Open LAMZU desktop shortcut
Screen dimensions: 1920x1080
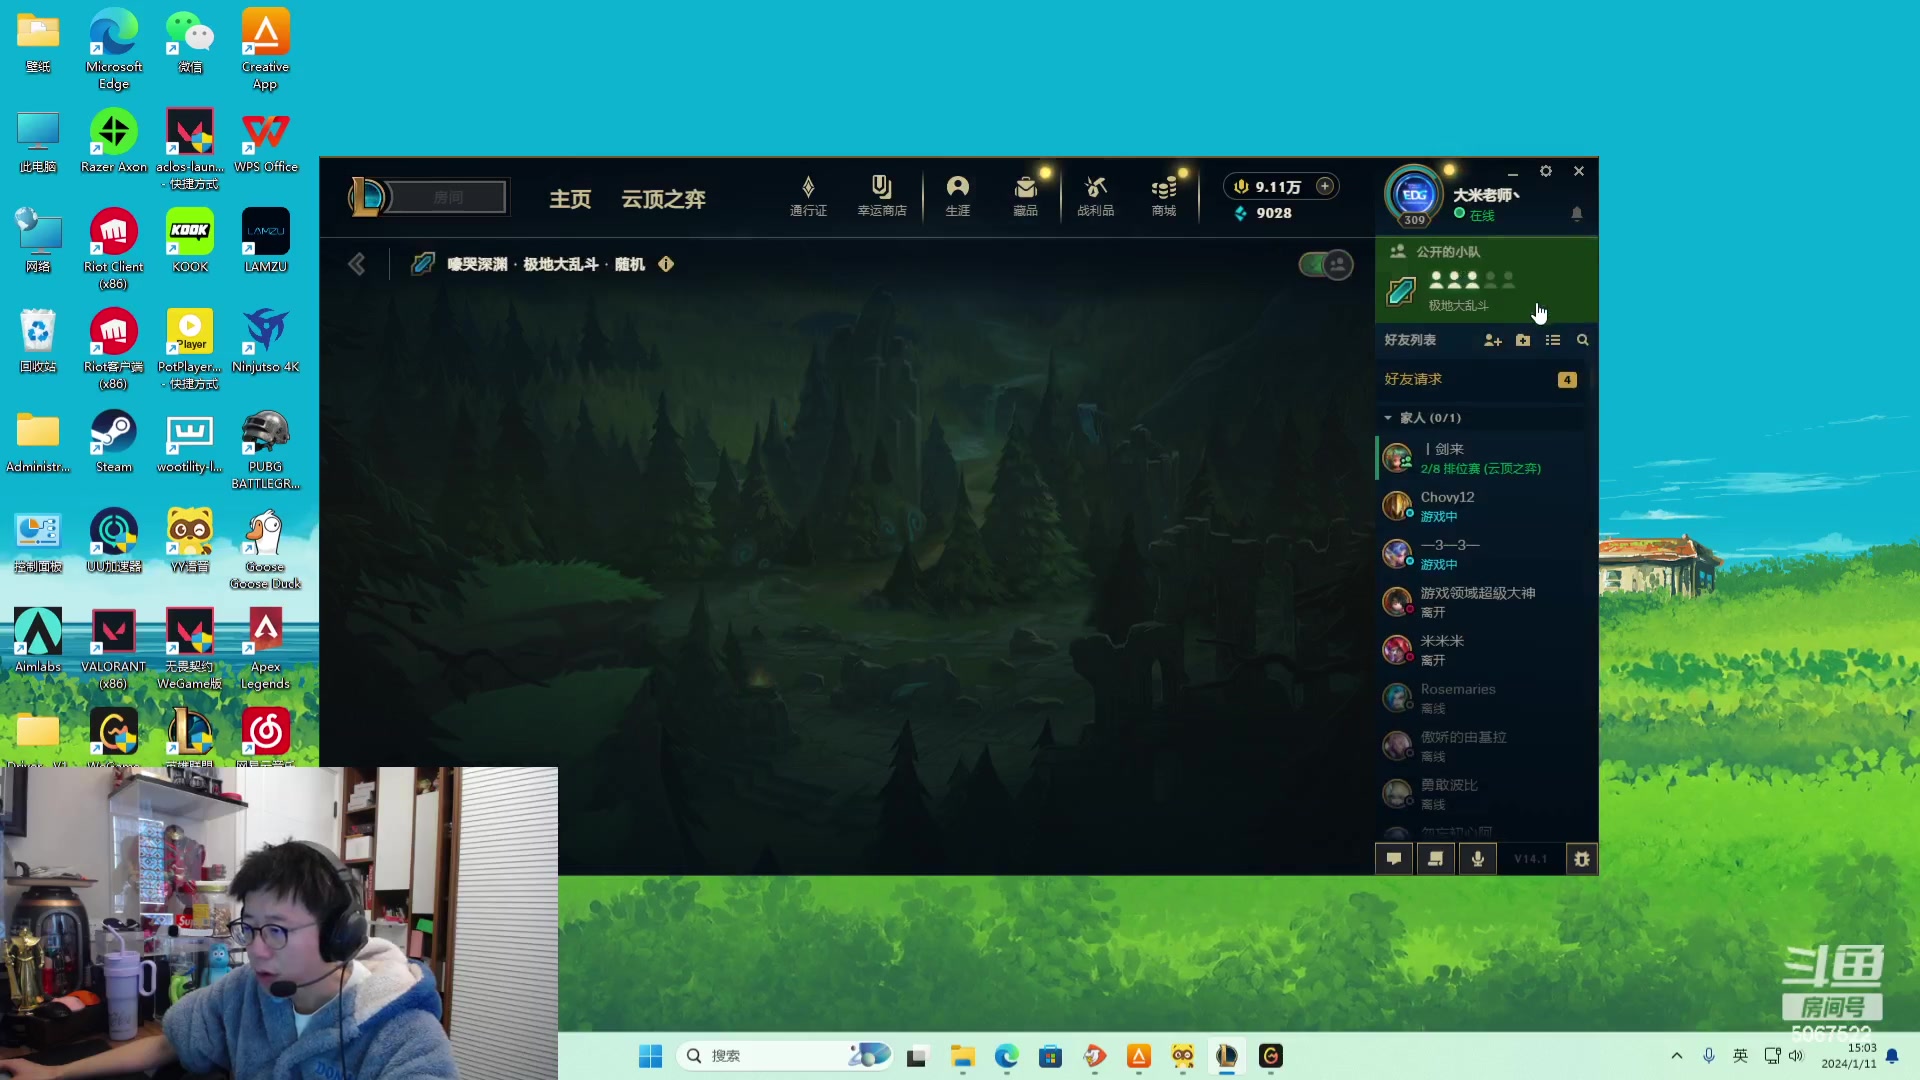[x=266, y=242]
